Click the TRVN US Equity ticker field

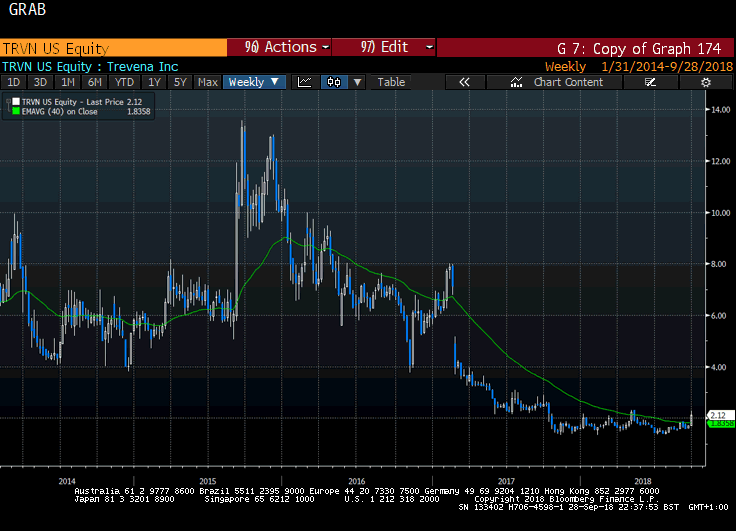tap(113, 48)
